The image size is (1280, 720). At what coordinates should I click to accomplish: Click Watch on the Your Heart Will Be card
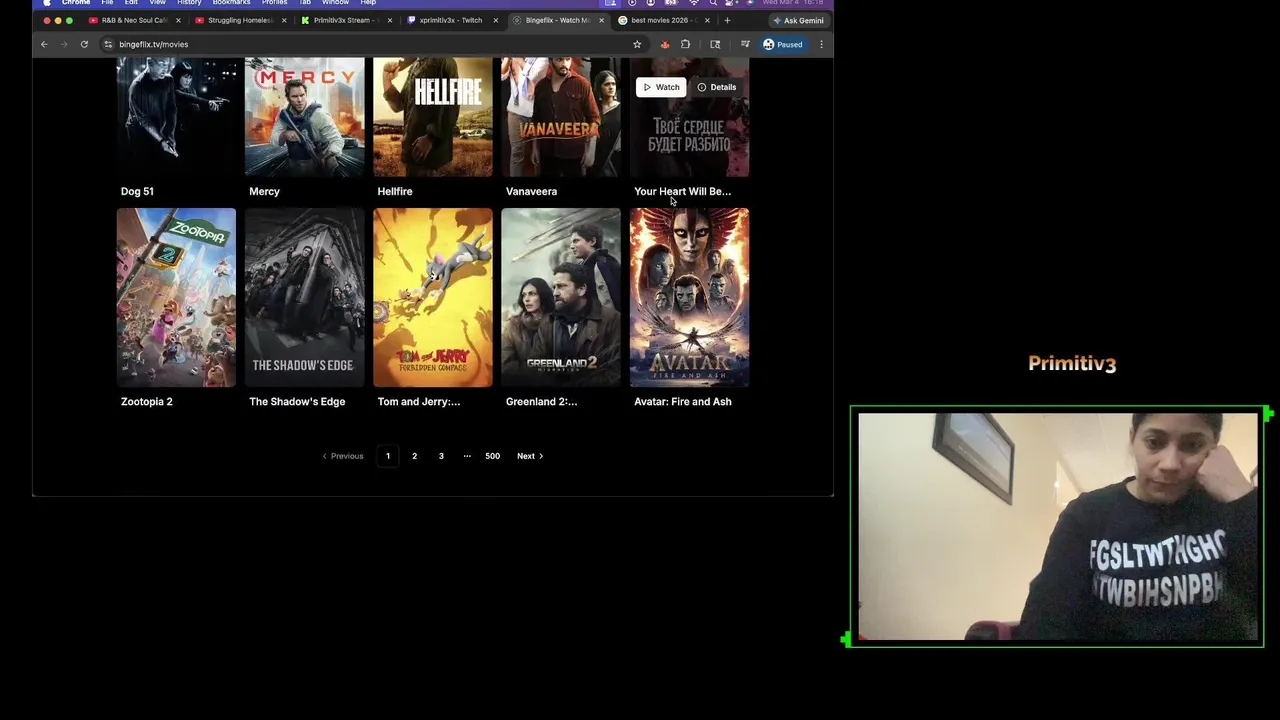661,87
